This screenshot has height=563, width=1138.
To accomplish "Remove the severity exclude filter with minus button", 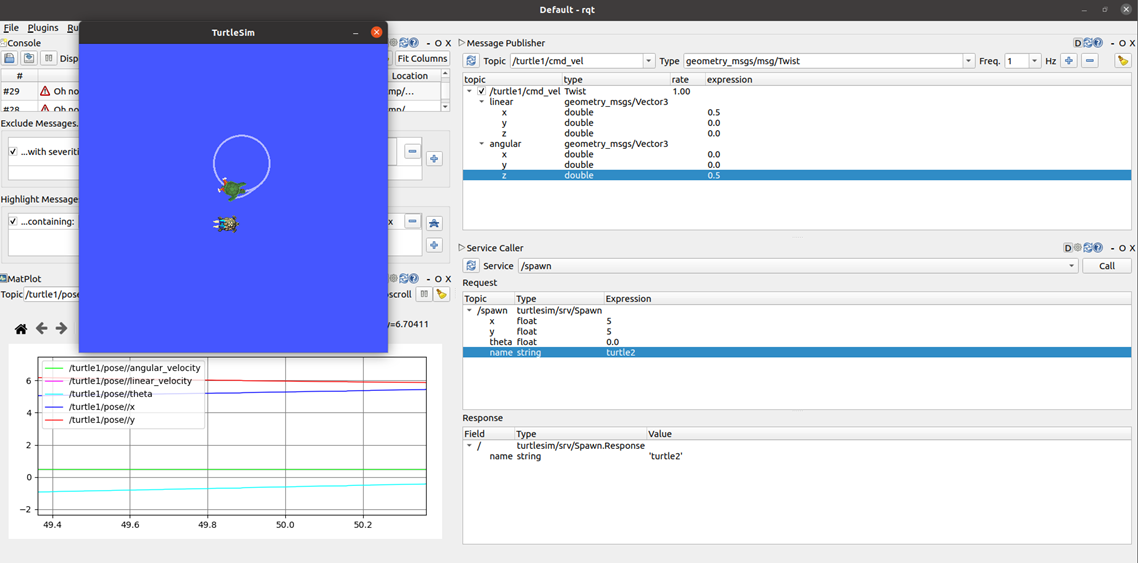I will [412, 151].
